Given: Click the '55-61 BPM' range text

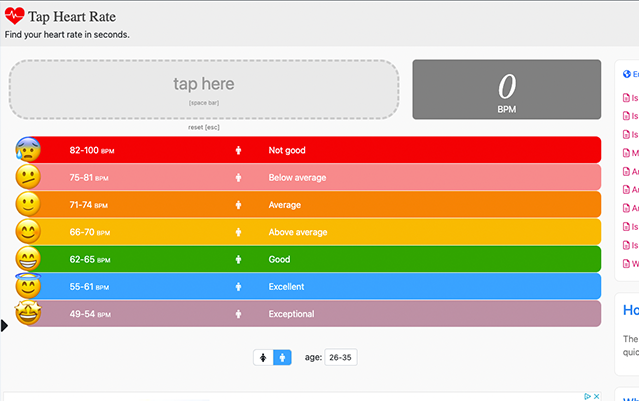Looking at the screenshot, I should pos(89,287).
